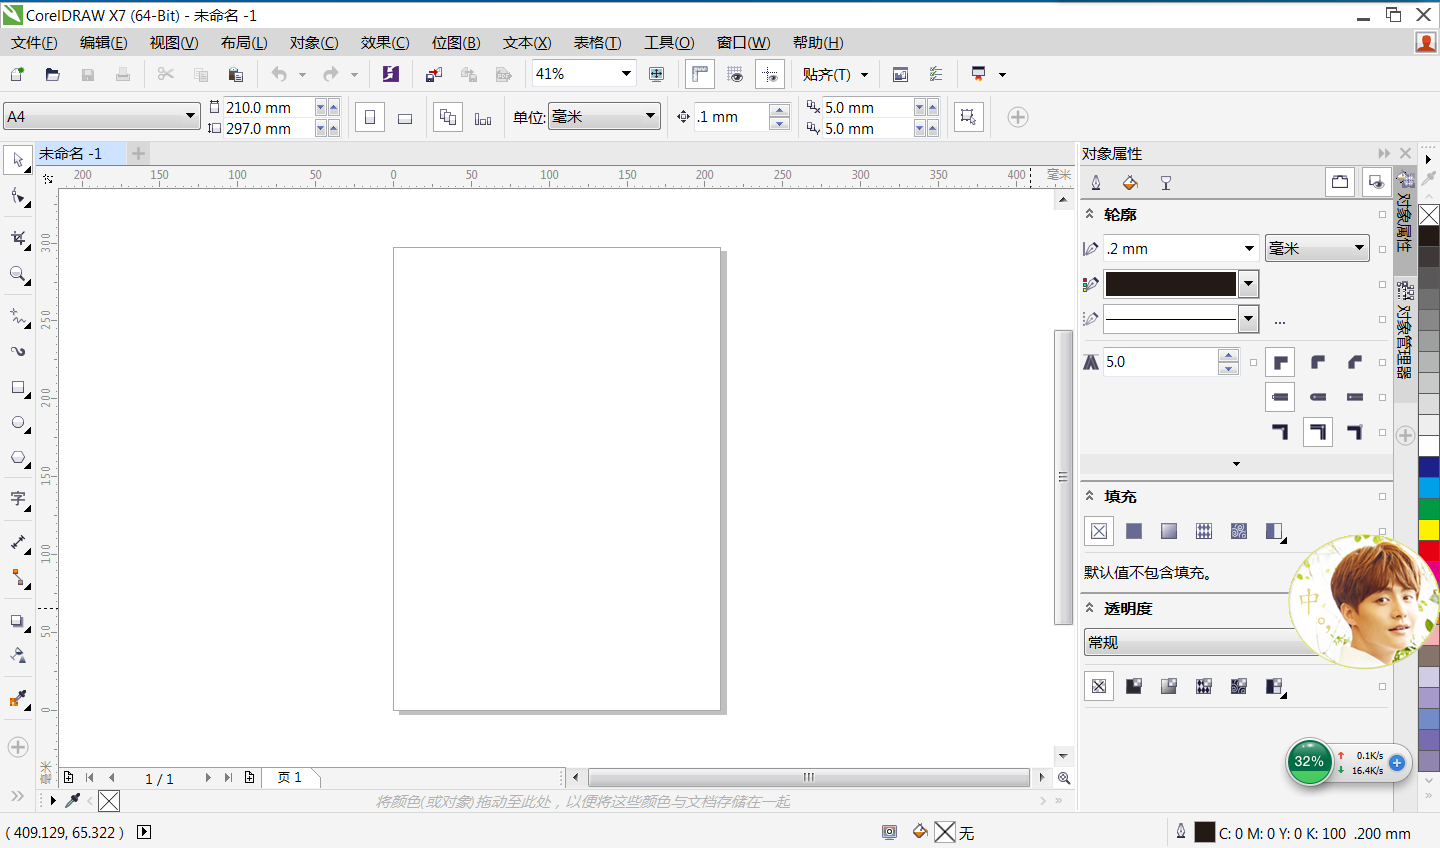
Task: Click the Color Eyedropper tool
Action: pyautogui.click(x=18, y=698)
